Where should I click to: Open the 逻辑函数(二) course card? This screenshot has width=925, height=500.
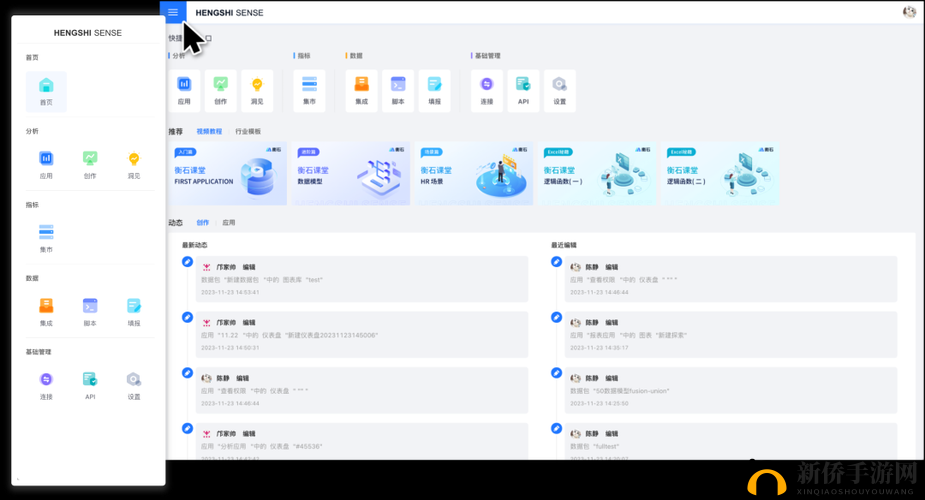click(720, 173)
